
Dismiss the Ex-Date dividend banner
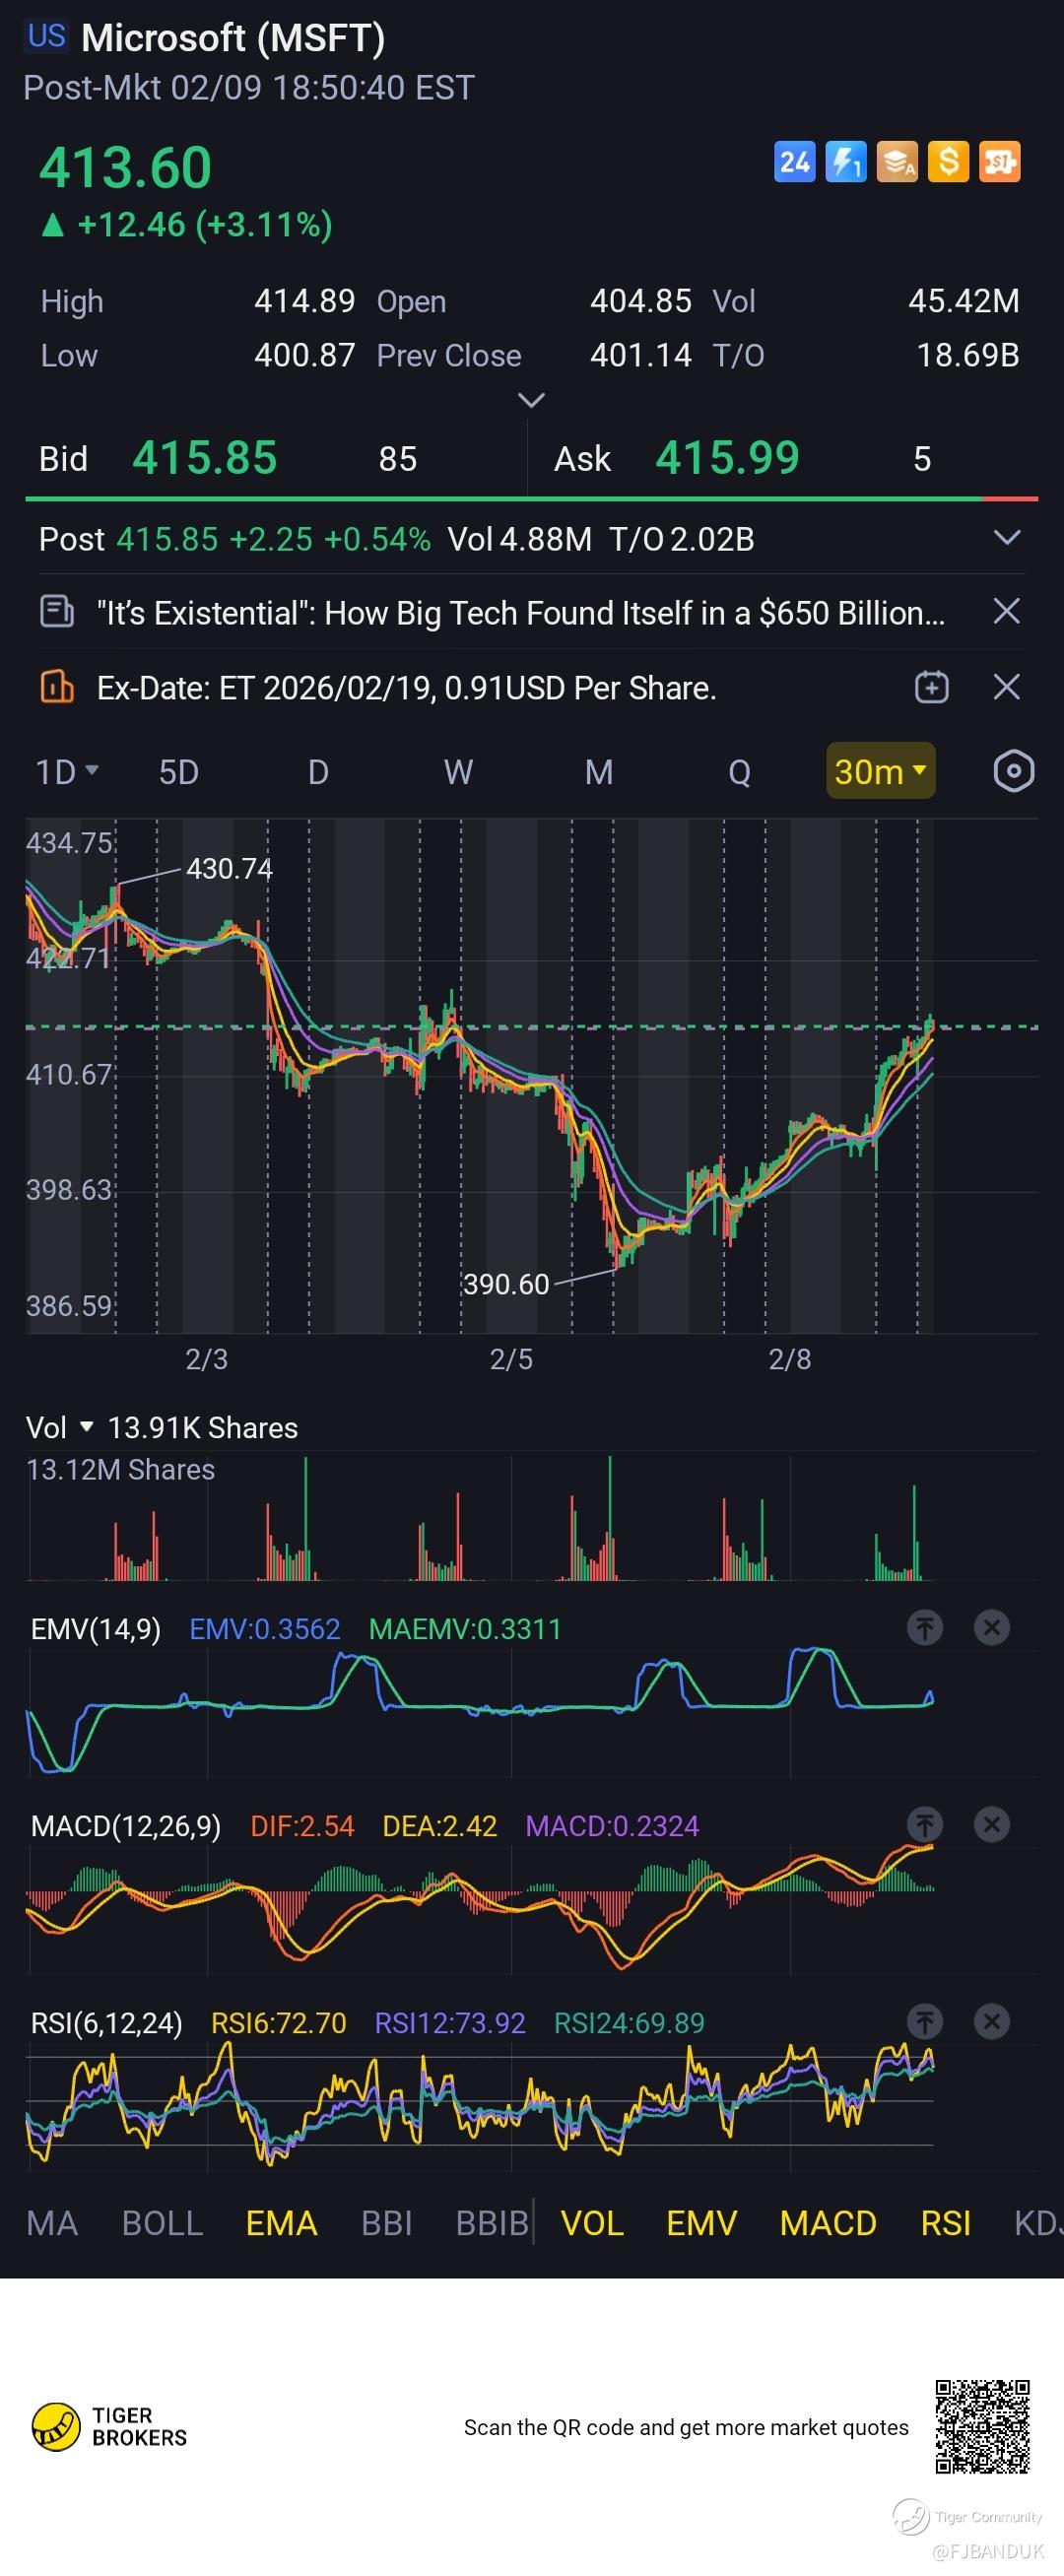(1006, 687)
